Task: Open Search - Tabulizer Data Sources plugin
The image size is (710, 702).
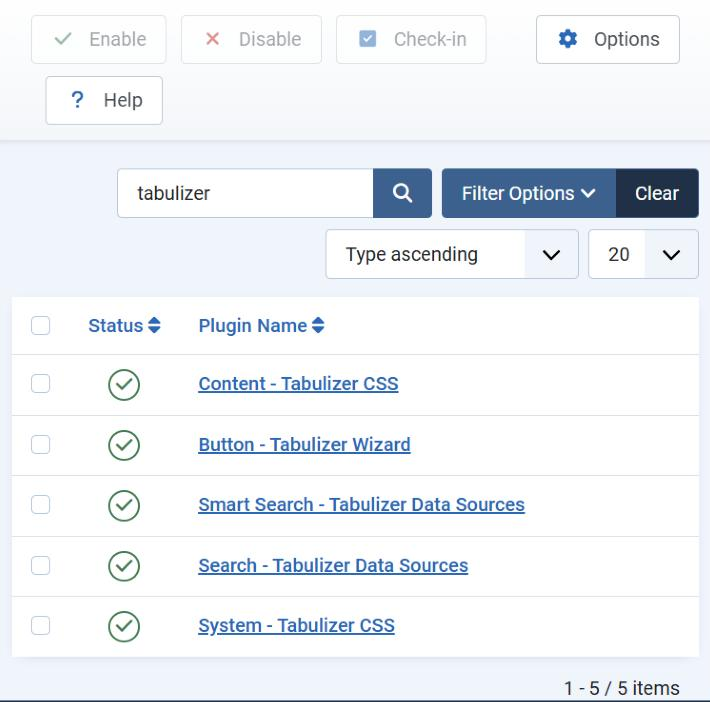Action: 333,565
